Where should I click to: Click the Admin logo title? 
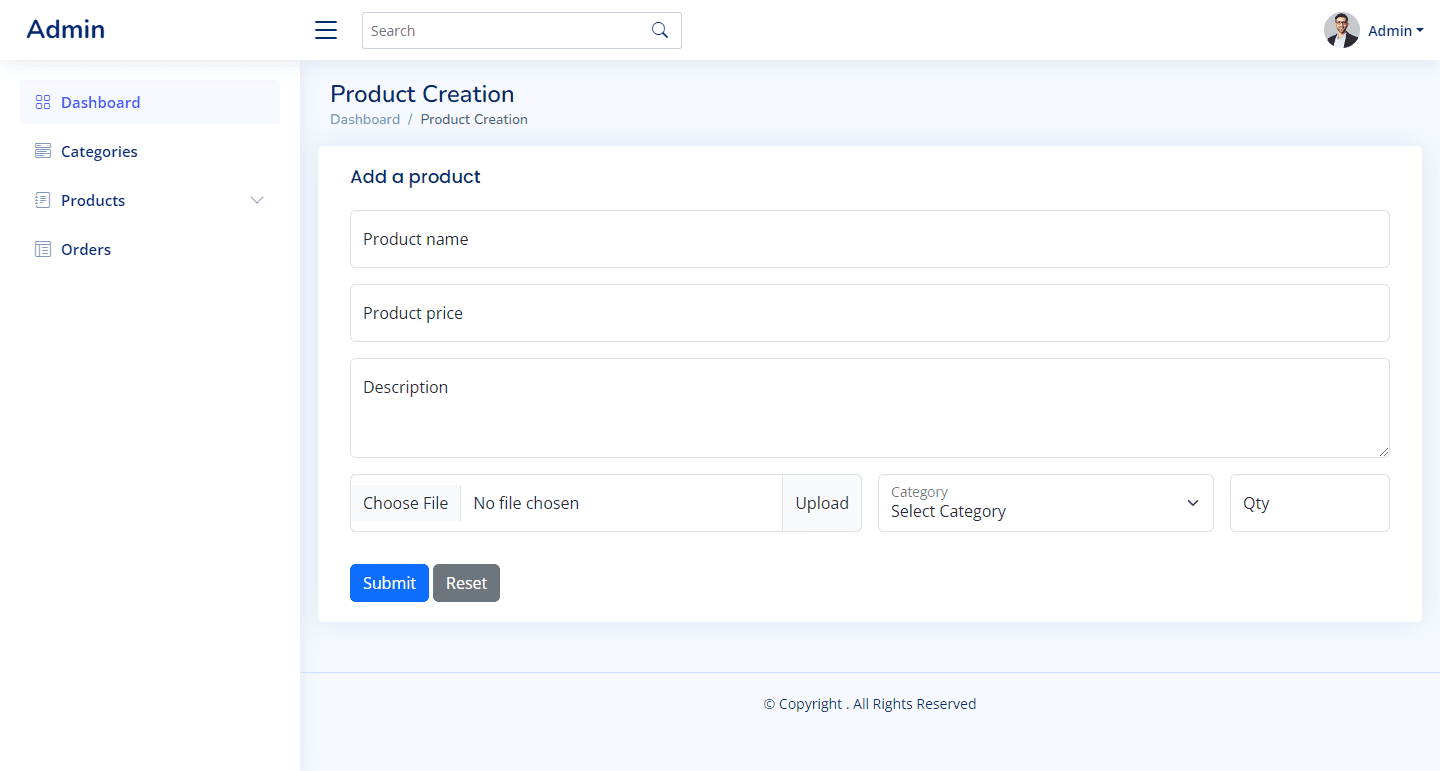[x=66, y=30]
